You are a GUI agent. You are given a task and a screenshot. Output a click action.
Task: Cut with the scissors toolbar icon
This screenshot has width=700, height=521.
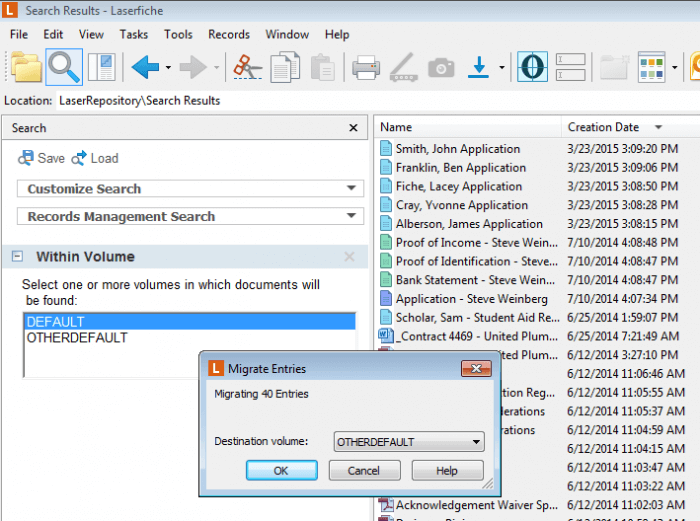coord(247,67)
